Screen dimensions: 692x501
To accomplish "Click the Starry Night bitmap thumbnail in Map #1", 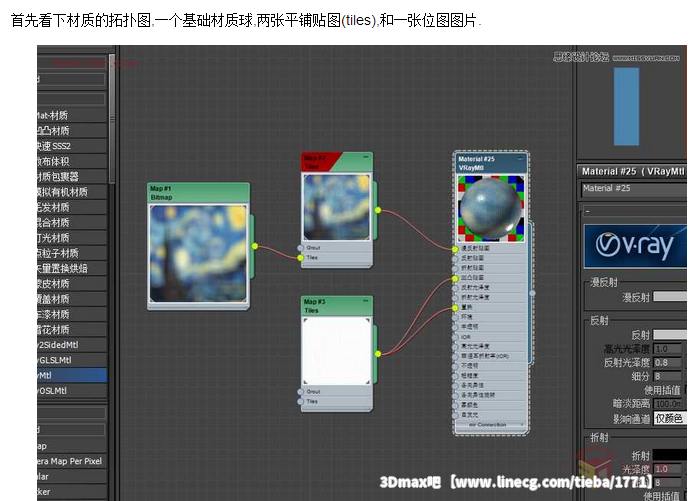I will 198,253.
